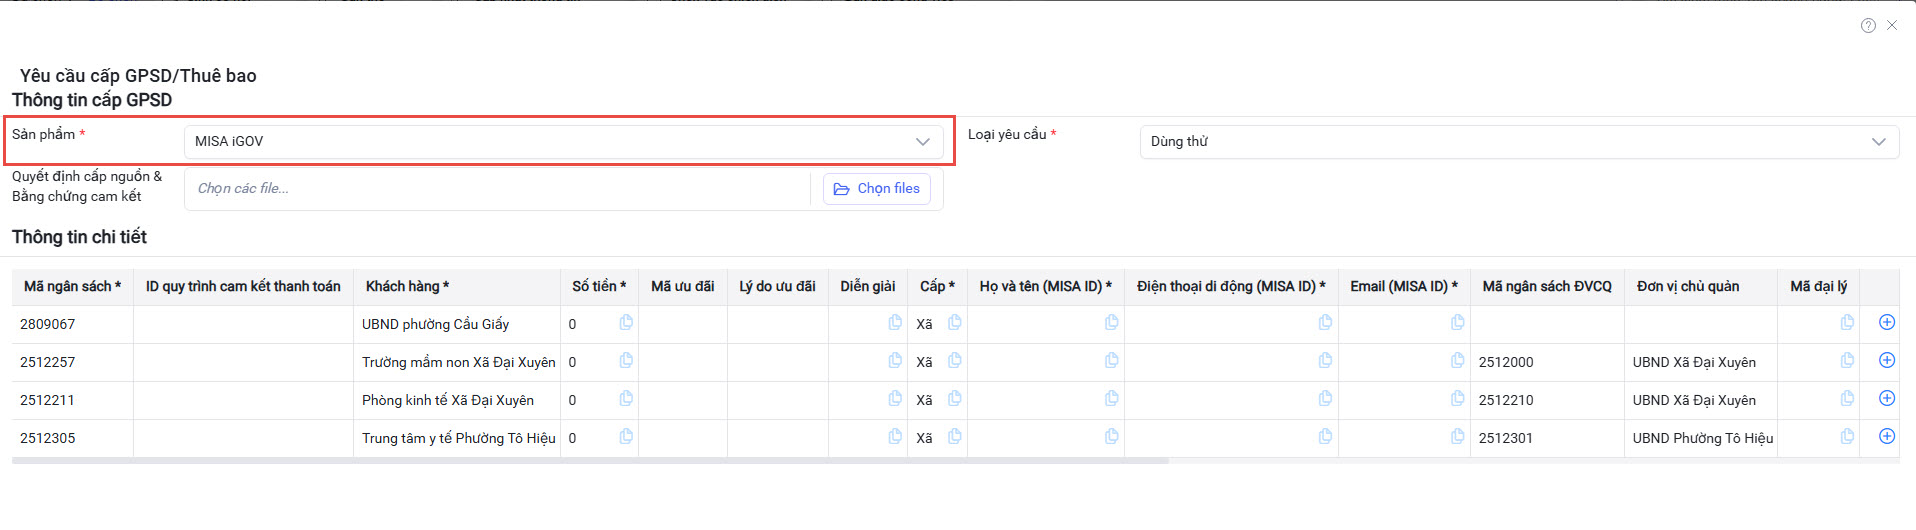Click copy icon beside Cấp in row 2512257
The image size is (1916, 530).
pos(954,360)
